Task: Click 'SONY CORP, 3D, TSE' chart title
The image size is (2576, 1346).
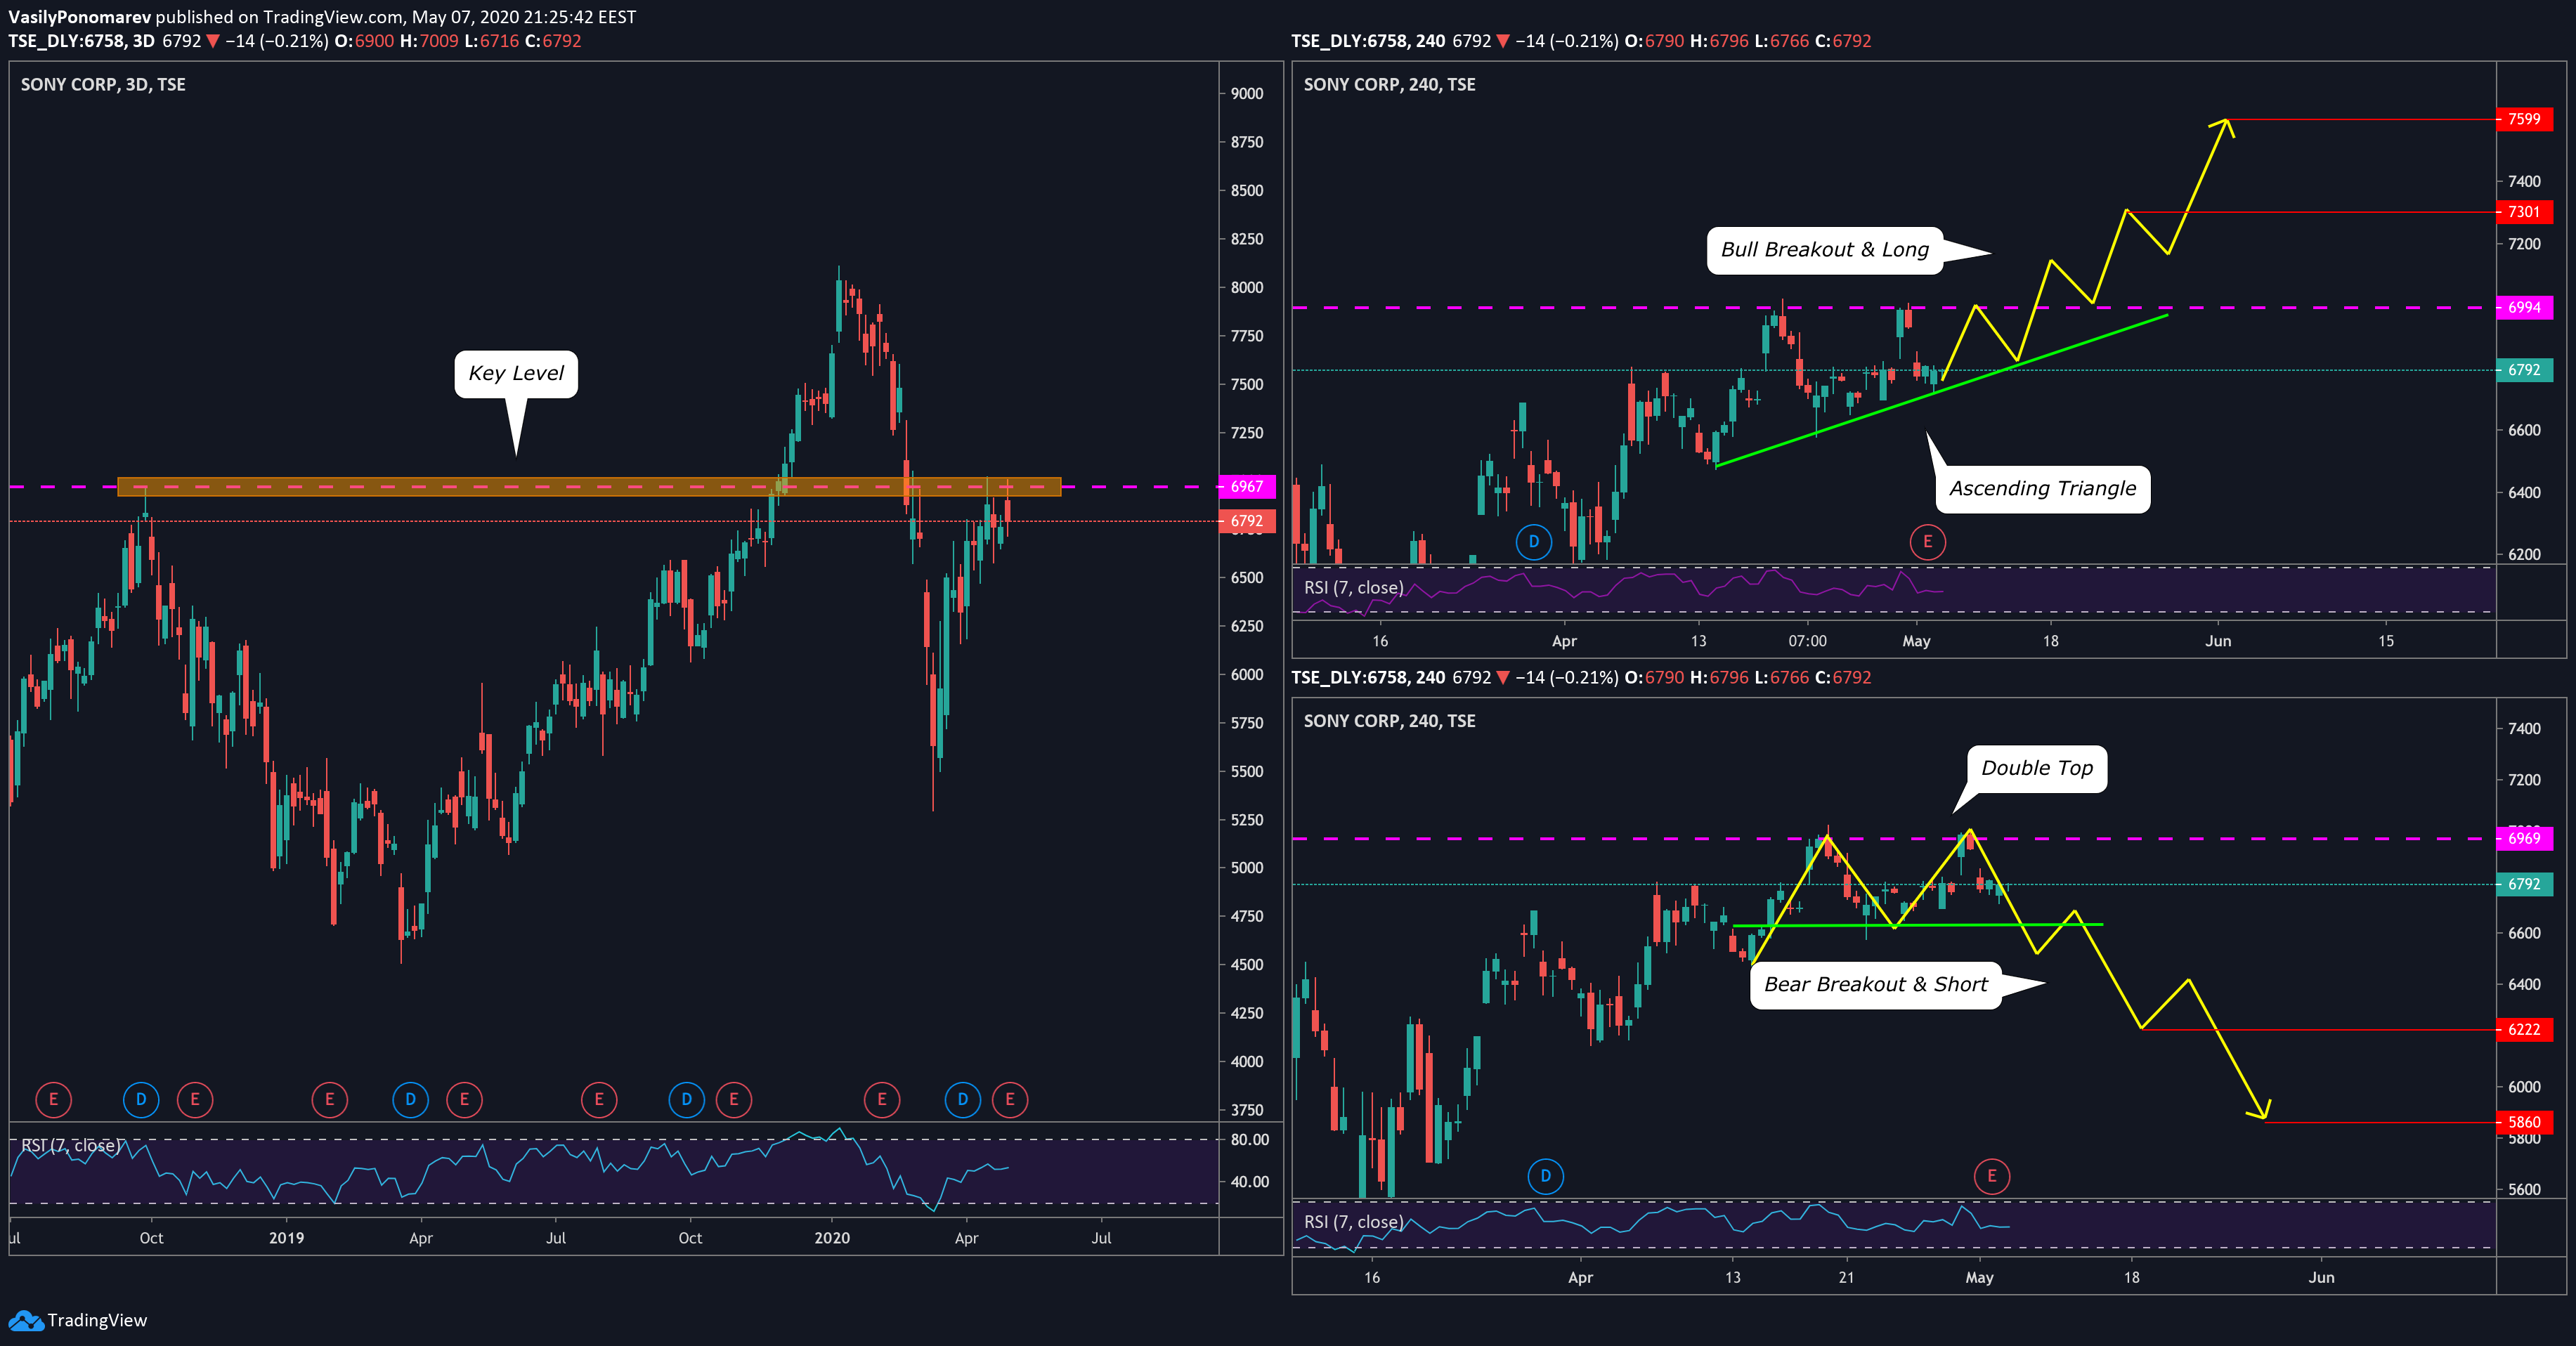Action: (x=103, y=85)
